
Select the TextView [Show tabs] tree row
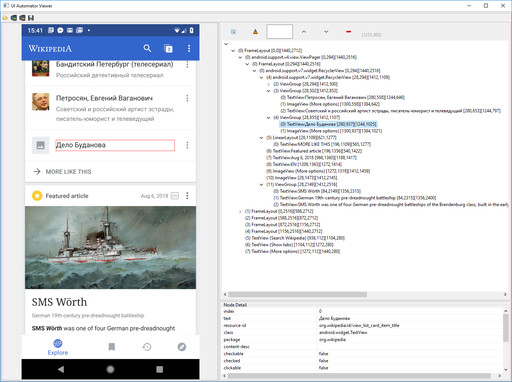[289, 245]
